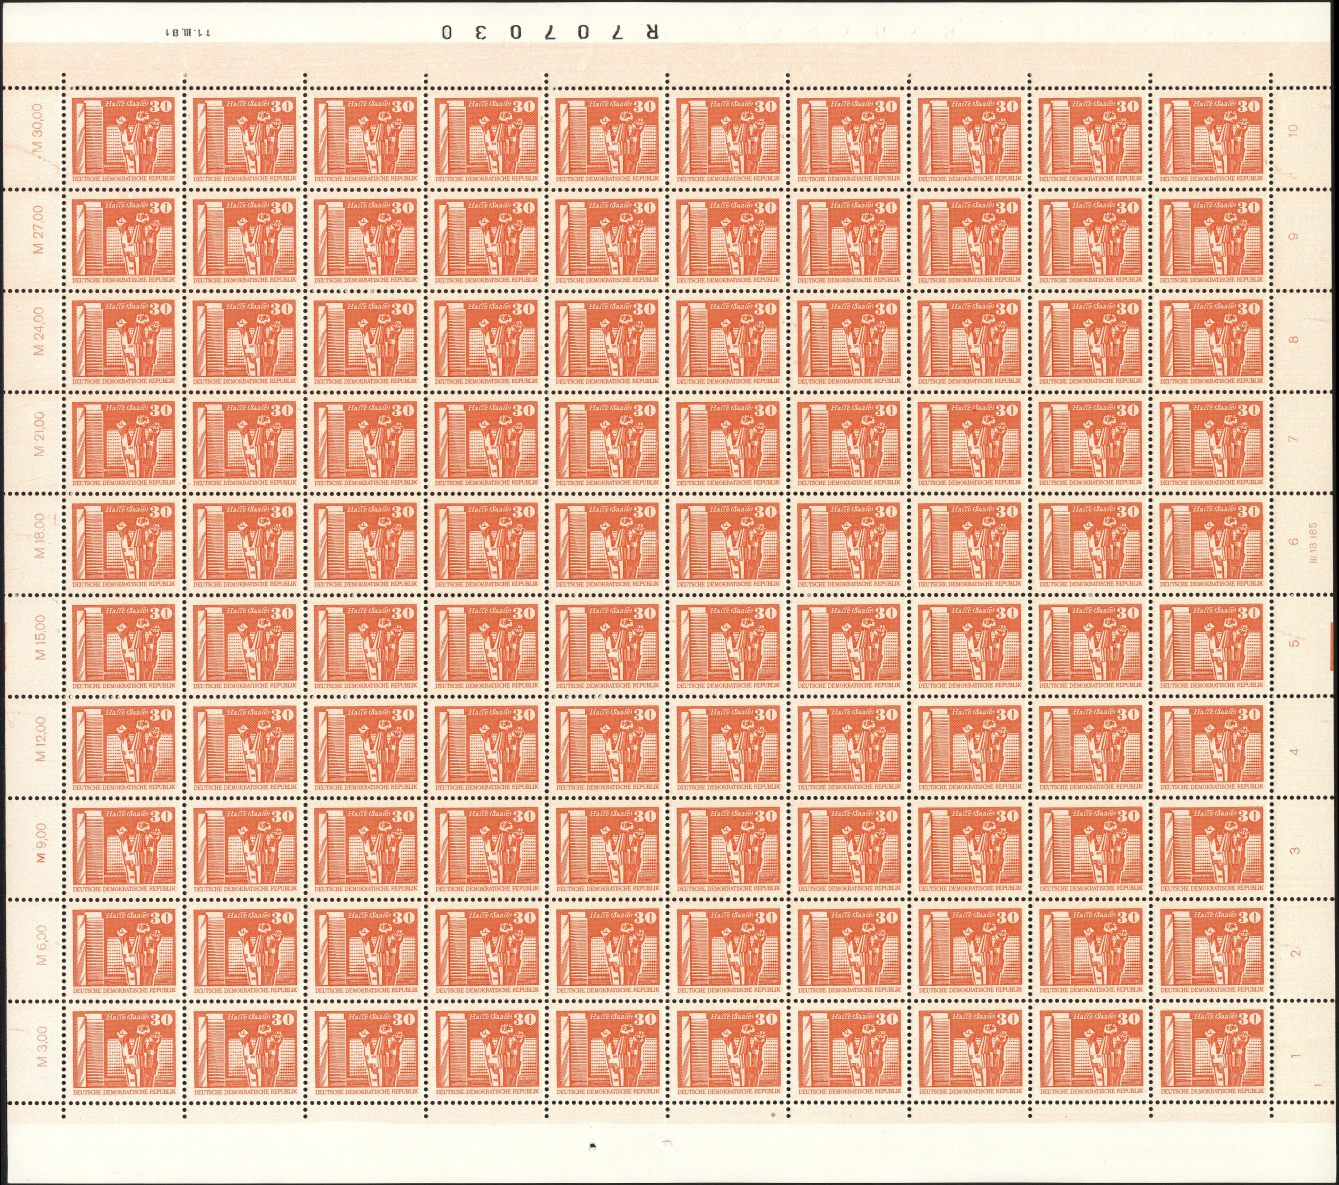The height and width of the screenshot is (1185, 1339).
Task: Click the stamp beside the M 6,00 label
Action: pyautogui.click(x=123, y=948)
